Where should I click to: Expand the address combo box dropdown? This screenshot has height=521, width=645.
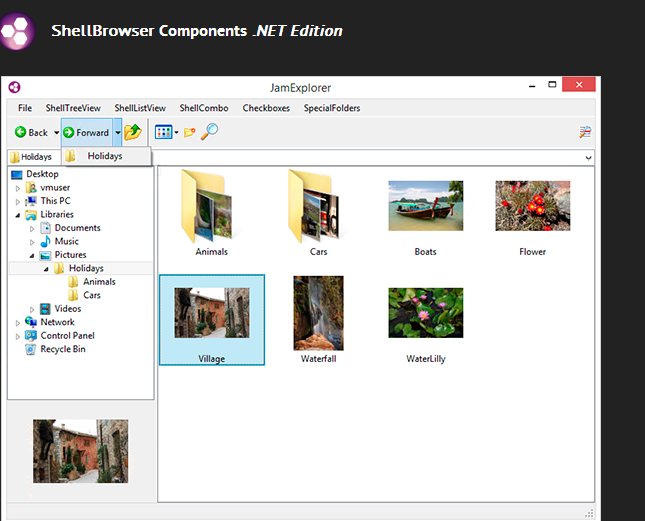click(x=589, y=158)
